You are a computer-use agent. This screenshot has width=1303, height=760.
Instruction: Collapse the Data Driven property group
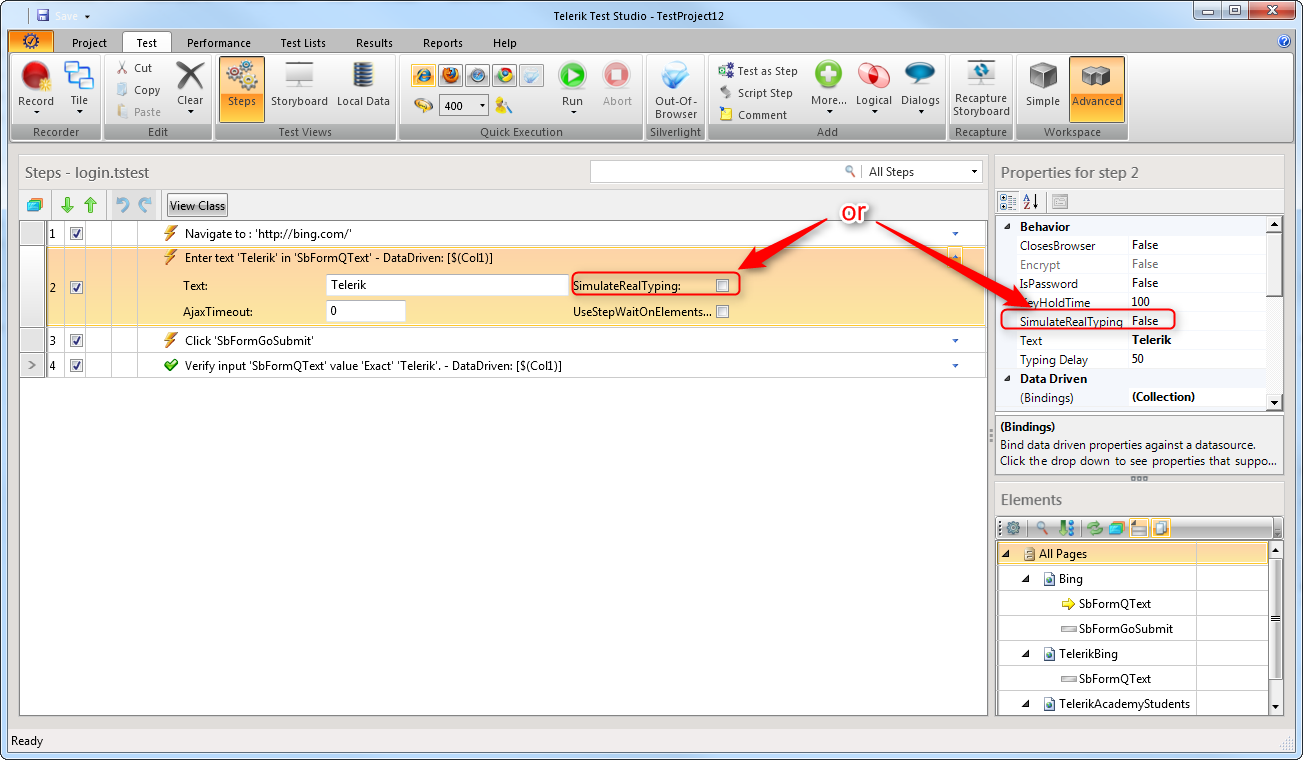pyautogui.click(x=1006, y=379)
